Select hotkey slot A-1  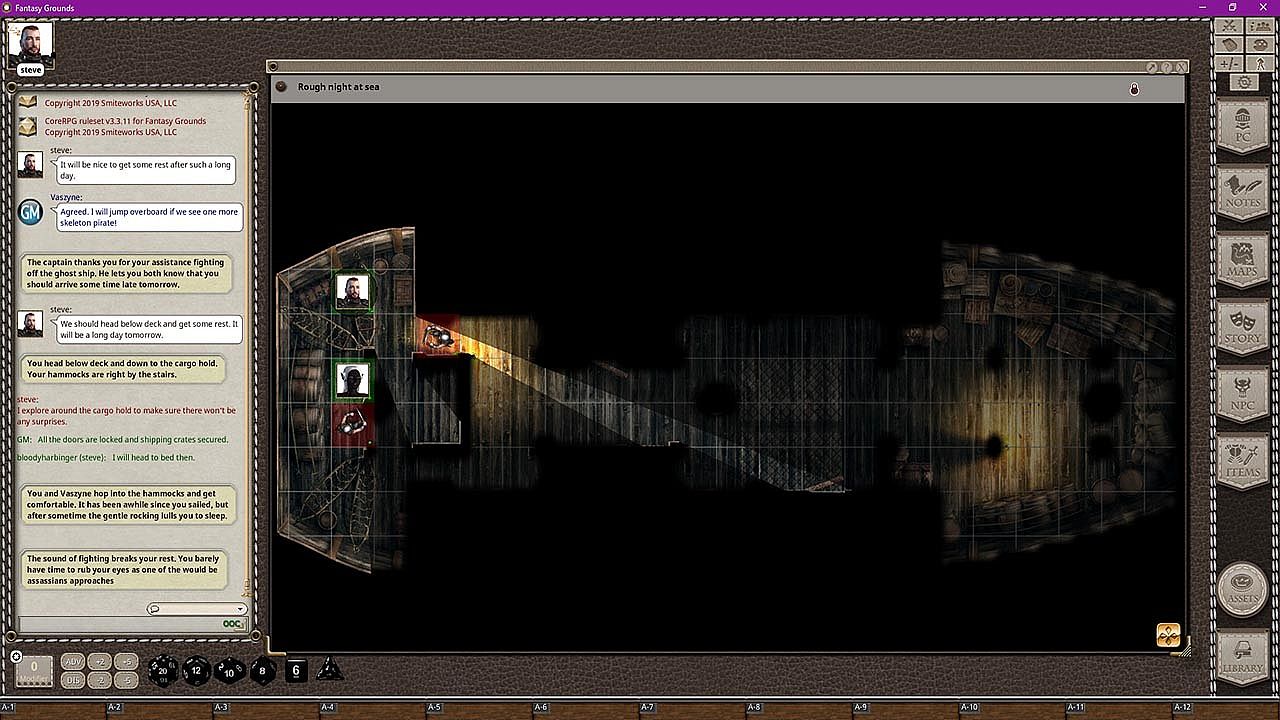click(x=53, y=710)
